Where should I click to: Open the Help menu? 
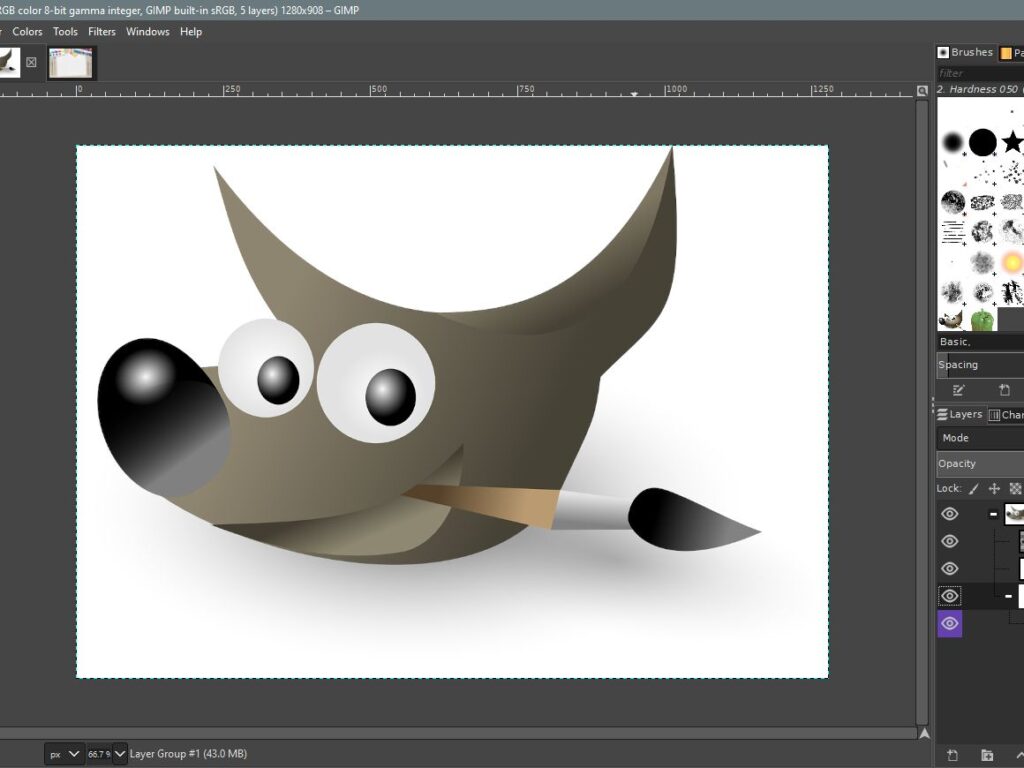point(191,31)
